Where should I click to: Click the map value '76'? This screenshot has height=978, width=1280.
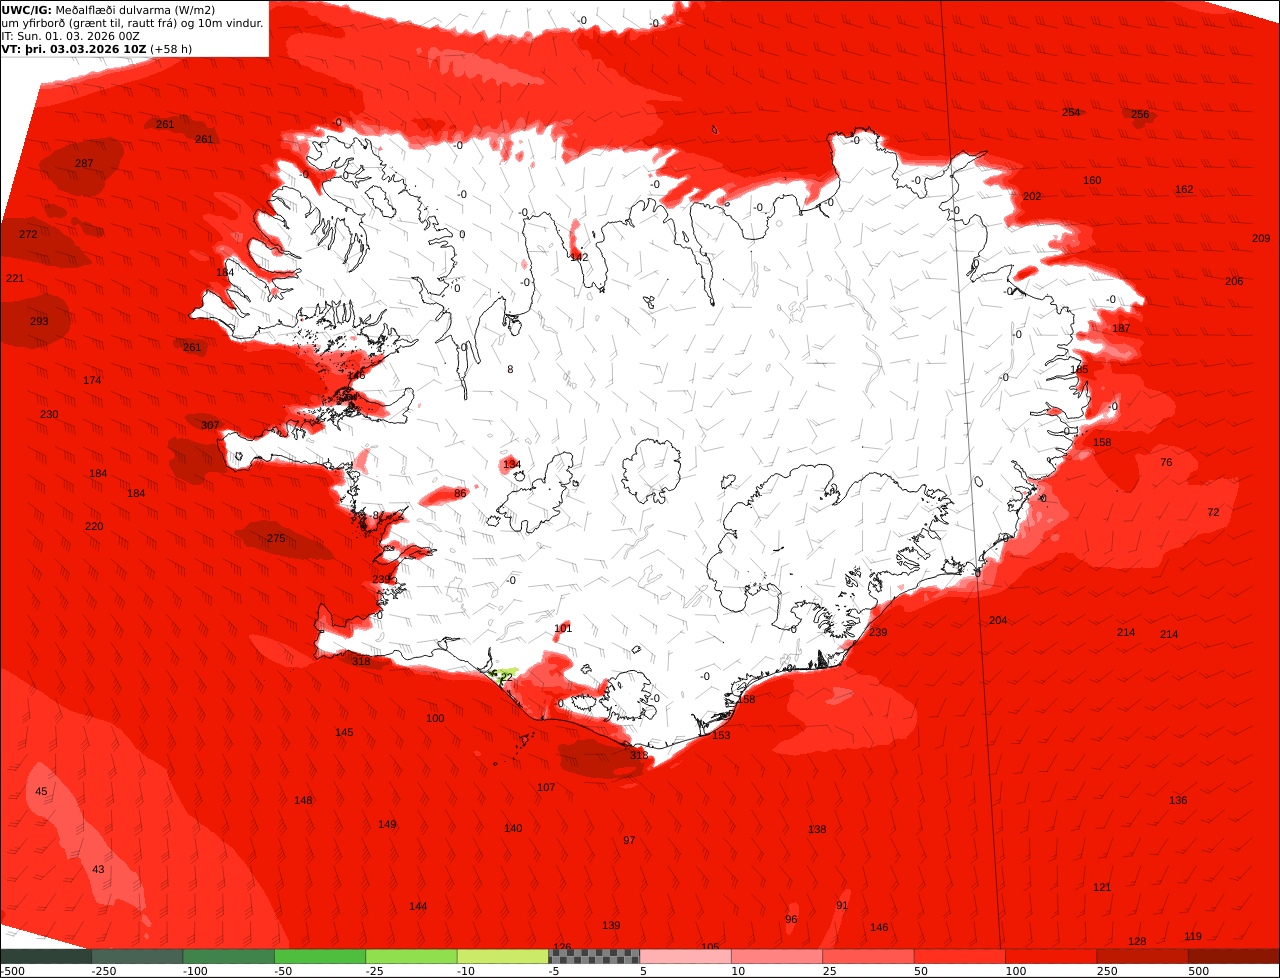tap(1166, 462)
